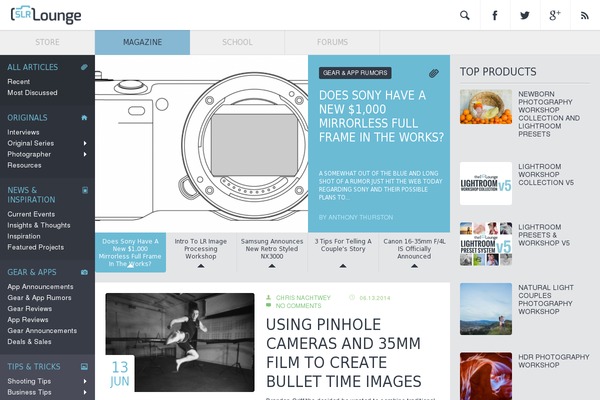
Task: Open Most Discussed articles link
Action: tap(32, 93)
